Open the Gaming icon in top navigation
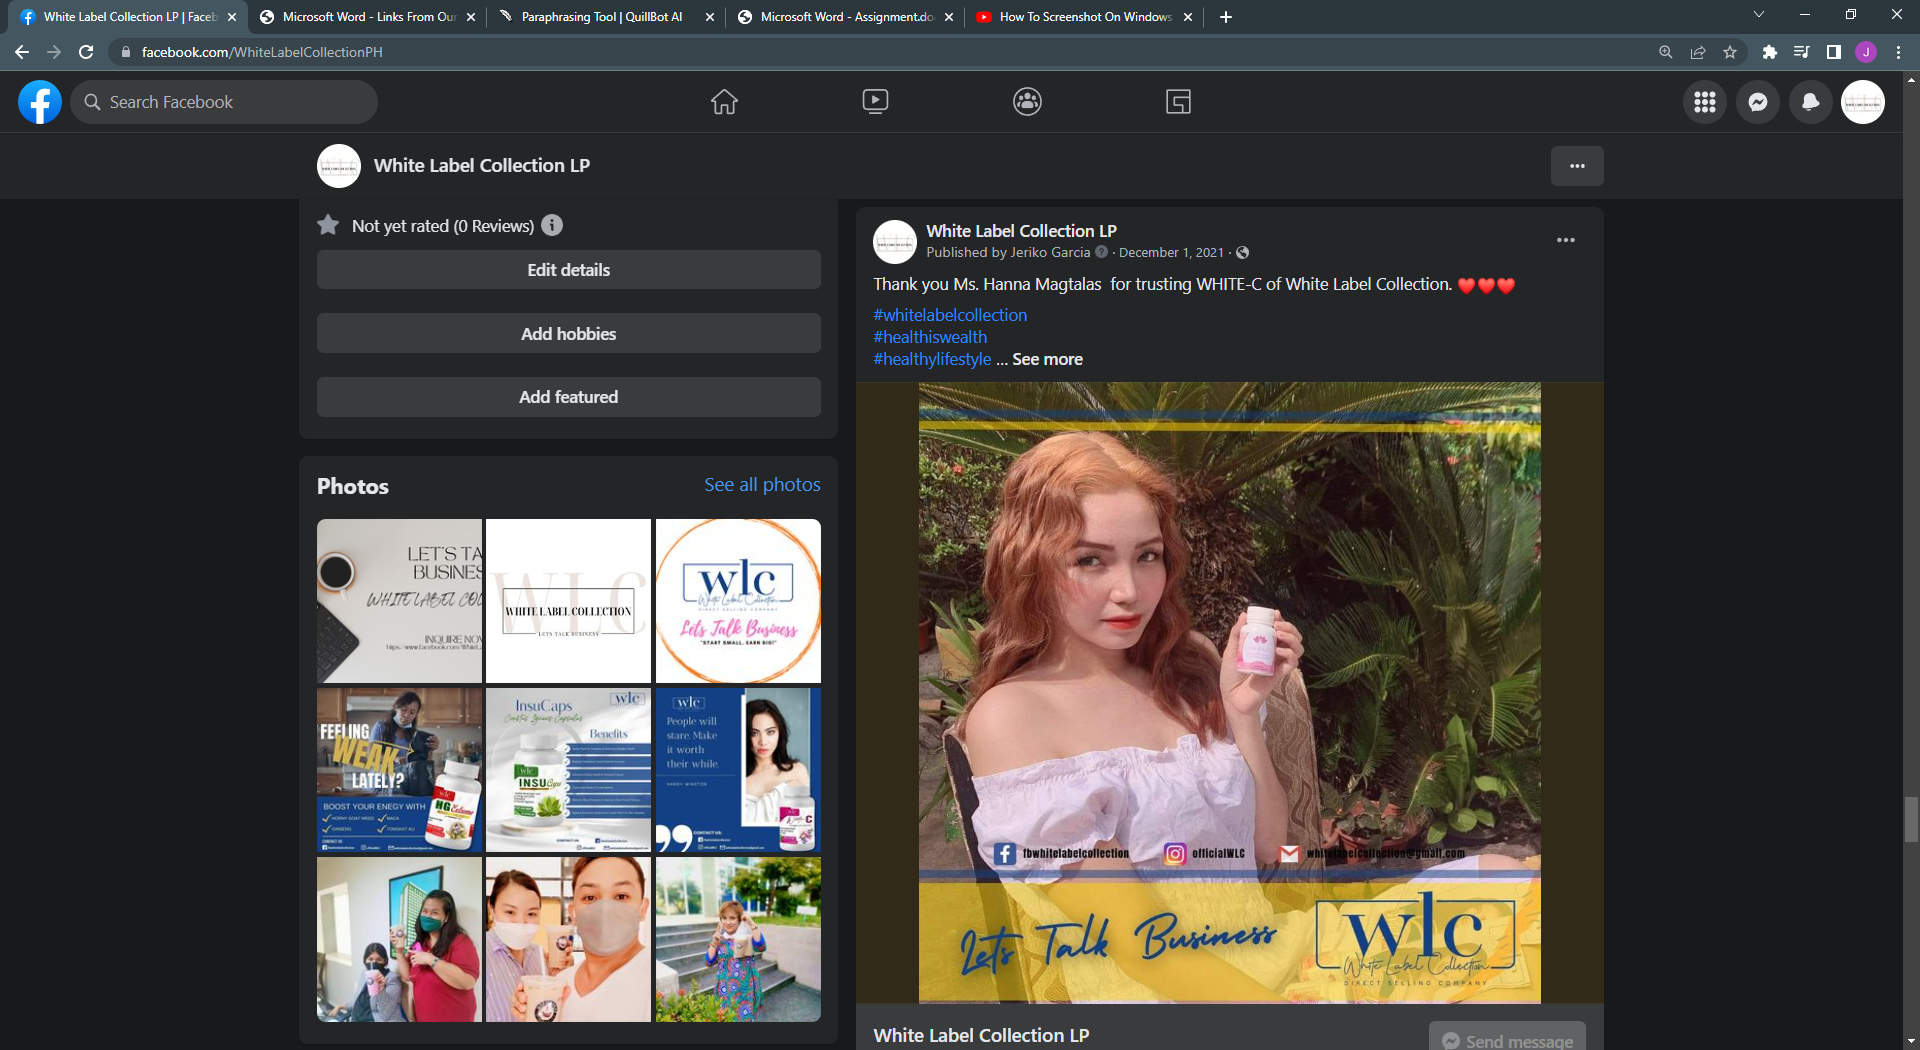 [x=1178, y=102]
